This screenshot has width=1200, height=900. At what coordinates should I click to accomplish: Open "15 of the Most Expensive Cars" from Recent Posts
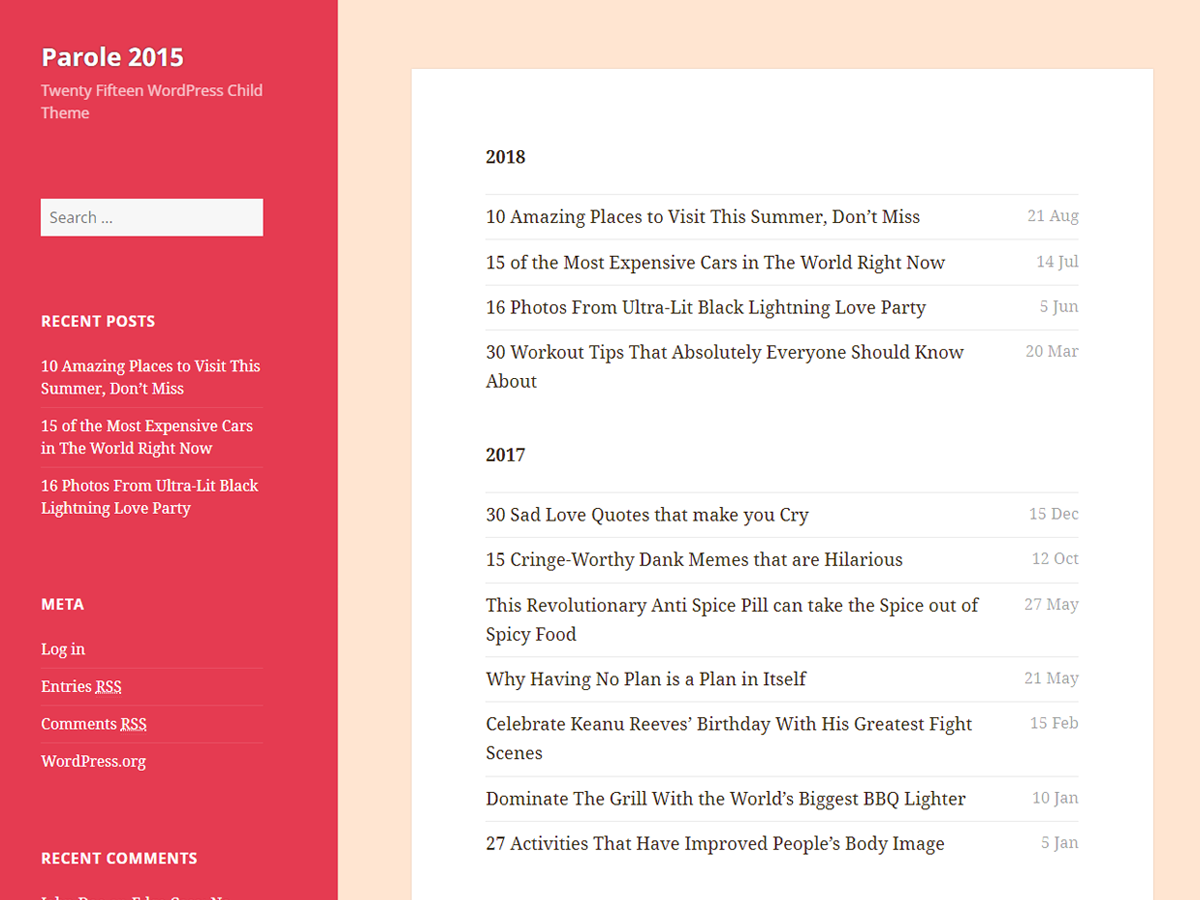point(146,436)
